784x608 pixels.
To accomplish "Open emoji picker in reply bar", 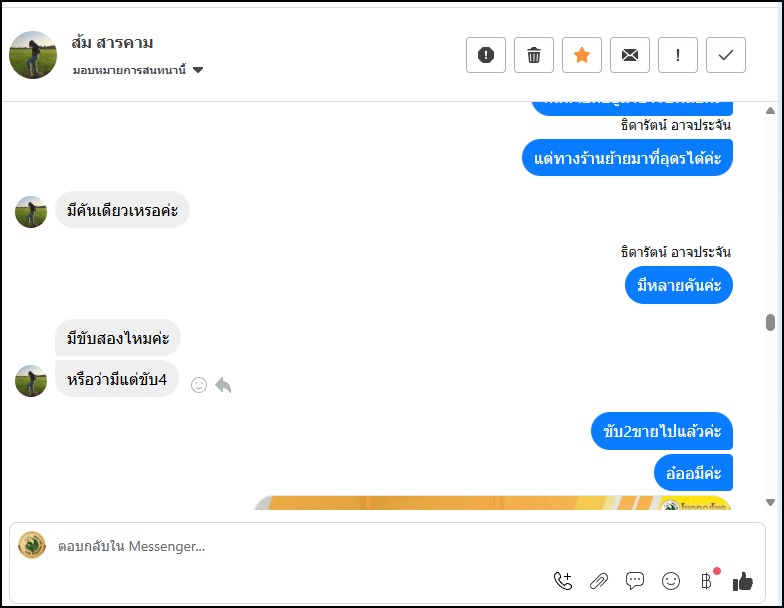I will coord(671,580).
